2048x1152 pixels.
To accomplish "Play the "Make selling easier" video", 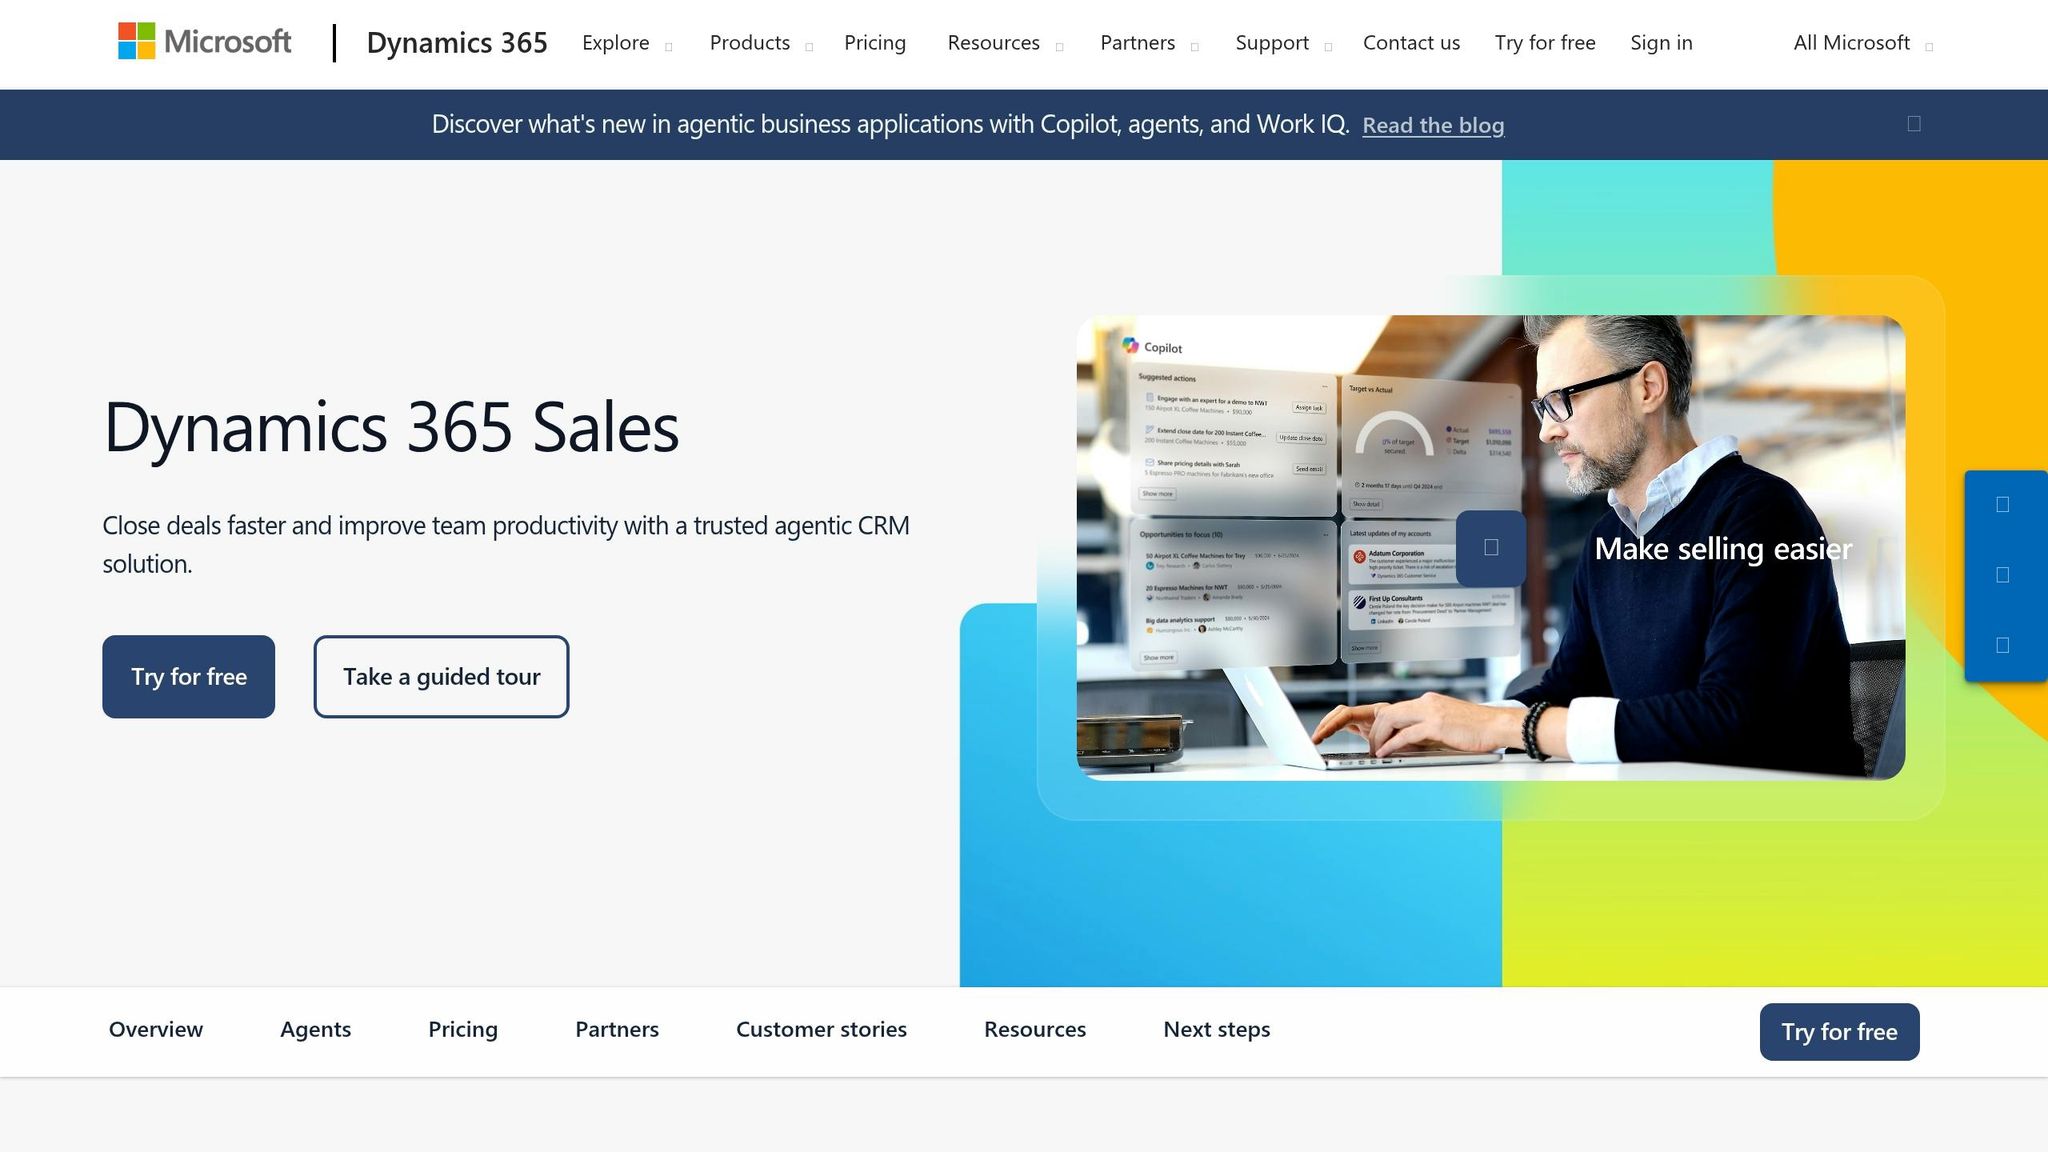I will click(x=1489, y=546).
